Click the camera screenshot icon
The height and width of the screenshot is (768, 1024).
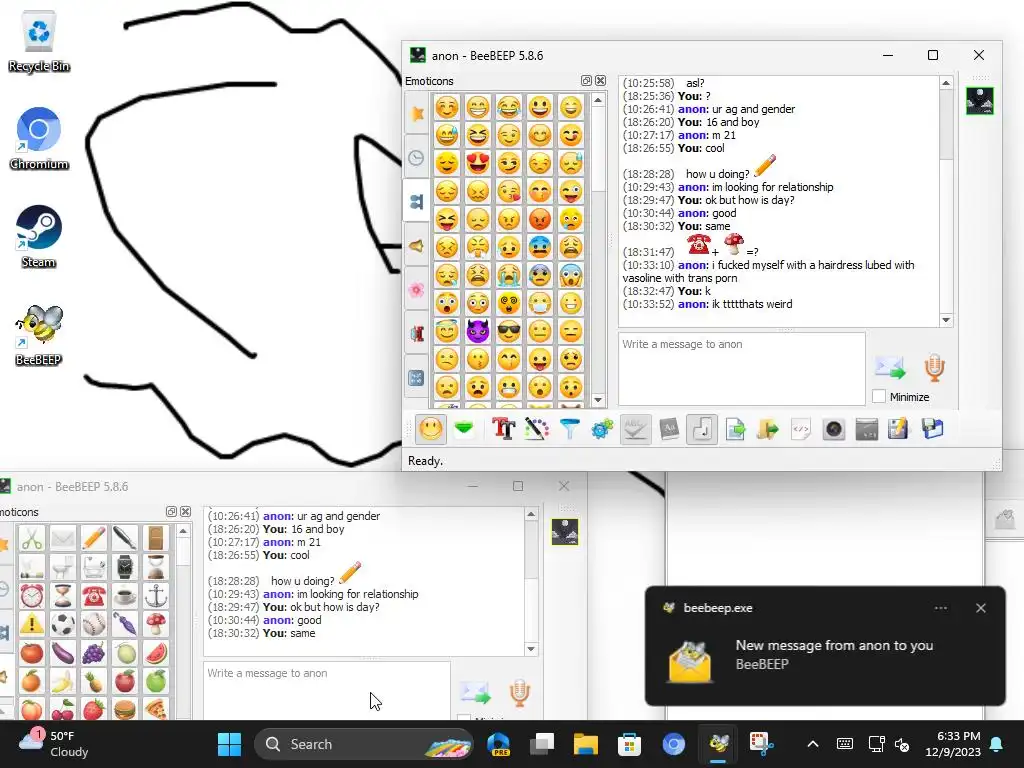pos(834,429)
